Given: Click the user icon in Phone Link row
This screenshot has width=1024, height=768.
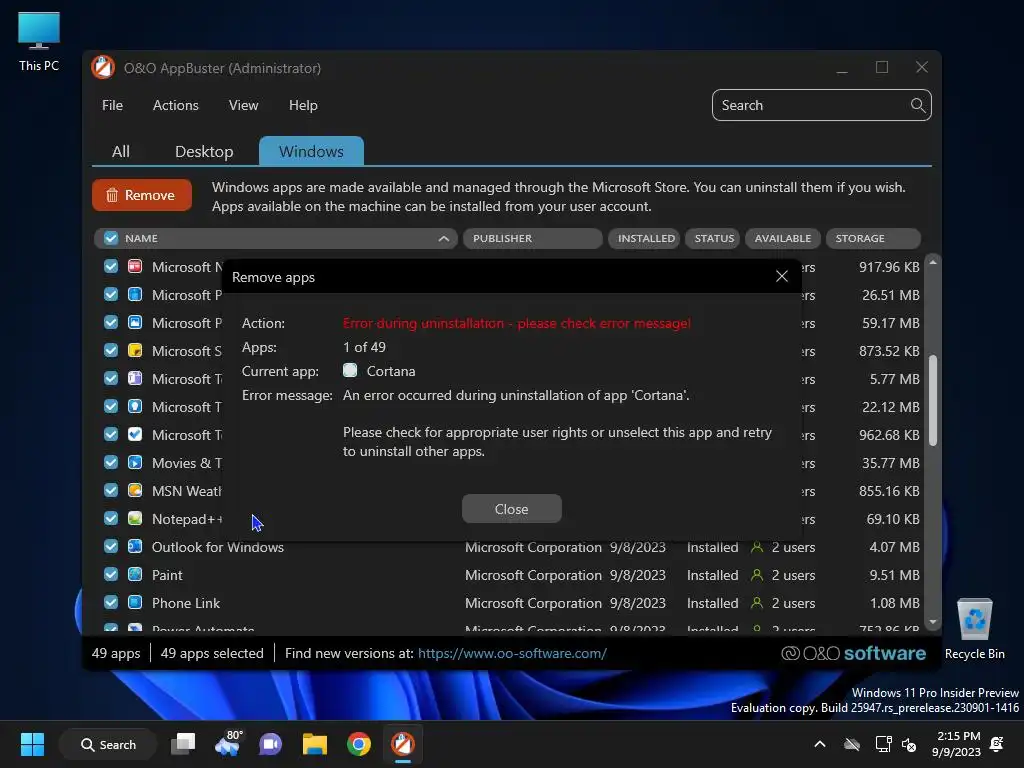Looking at the screenshot, I should 757,603.
